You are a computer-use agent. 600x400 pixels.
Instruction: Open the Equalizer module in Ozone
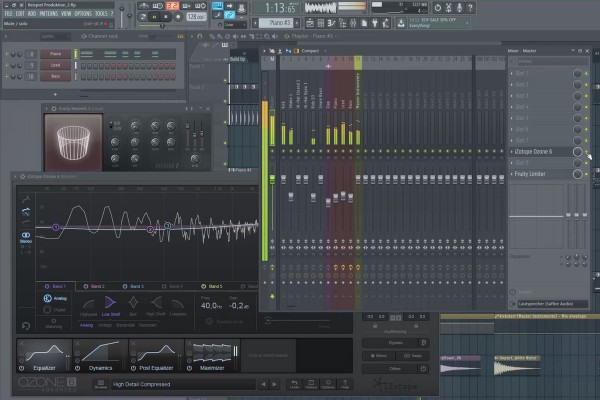tap(44, 356)
